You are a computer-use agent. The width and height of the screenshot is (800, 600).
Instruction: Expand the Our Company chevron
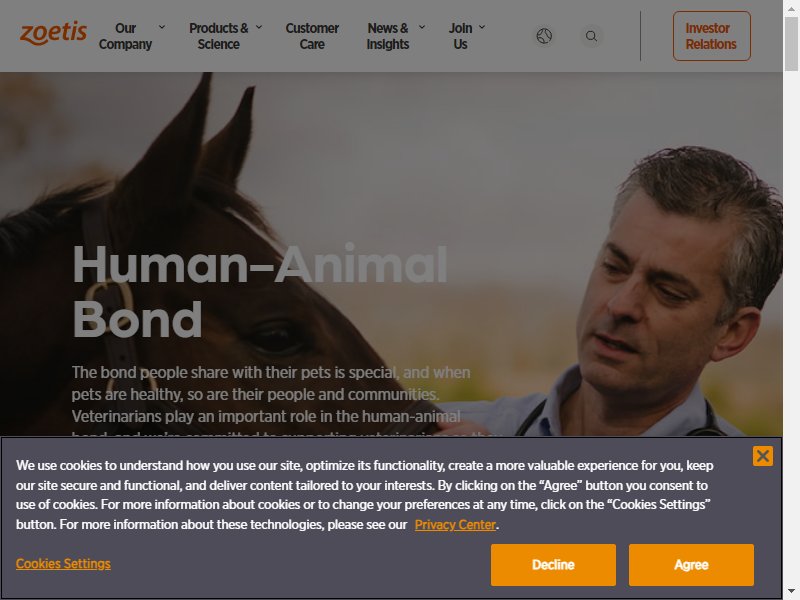(162, 27)
